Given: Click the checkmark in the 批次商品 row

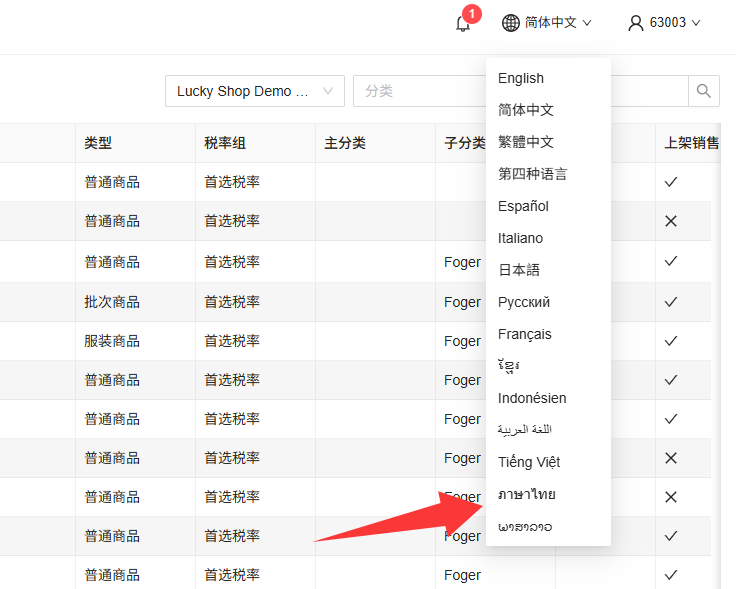Looking at the screenshot, I should [671, 302].
